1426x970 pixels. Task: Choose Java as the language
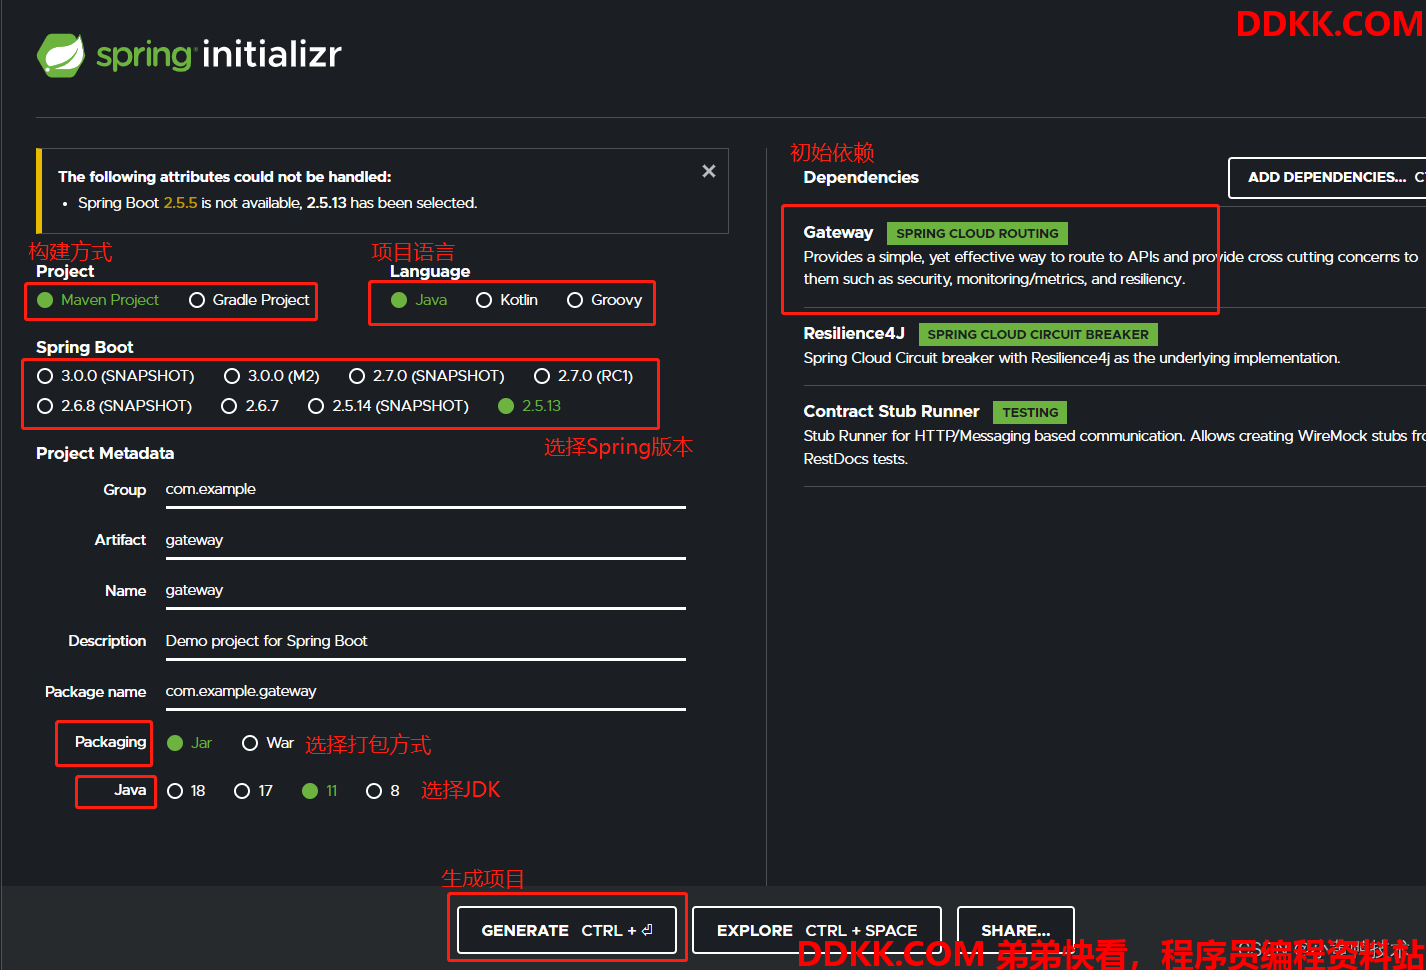419,300
